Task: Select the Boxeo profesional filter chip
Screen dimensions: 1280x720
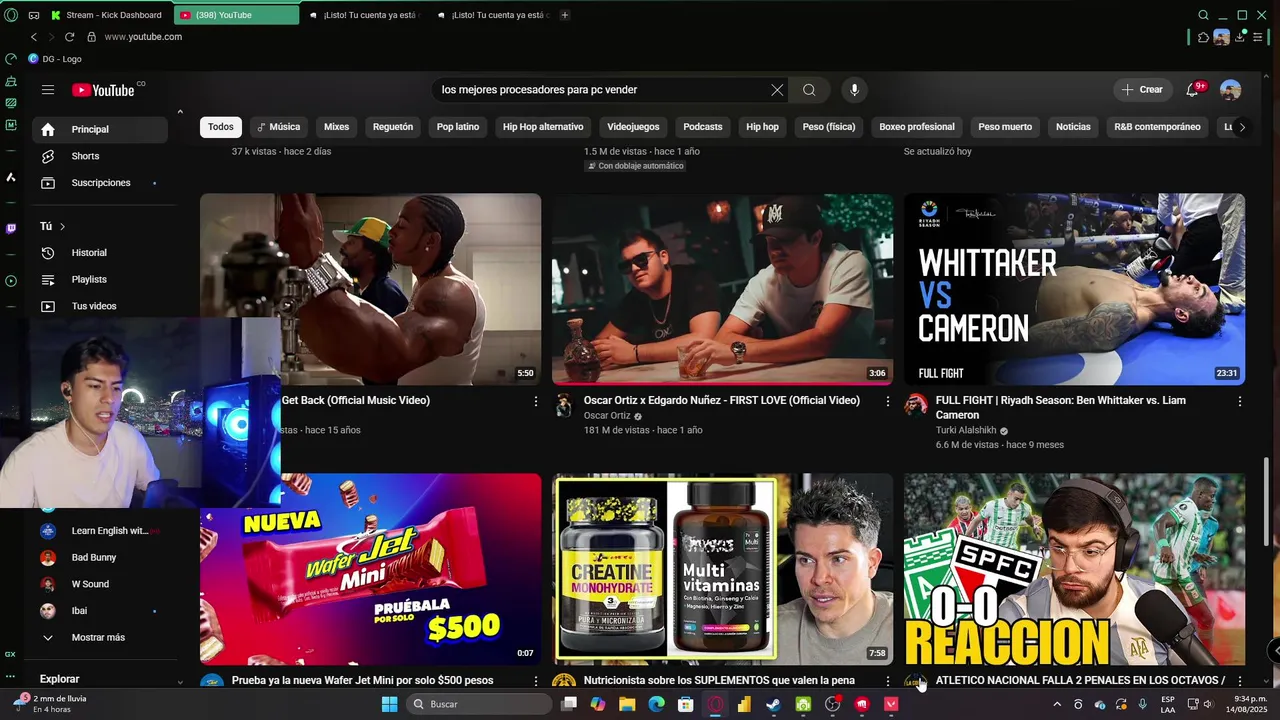Action: coord(917,127)
